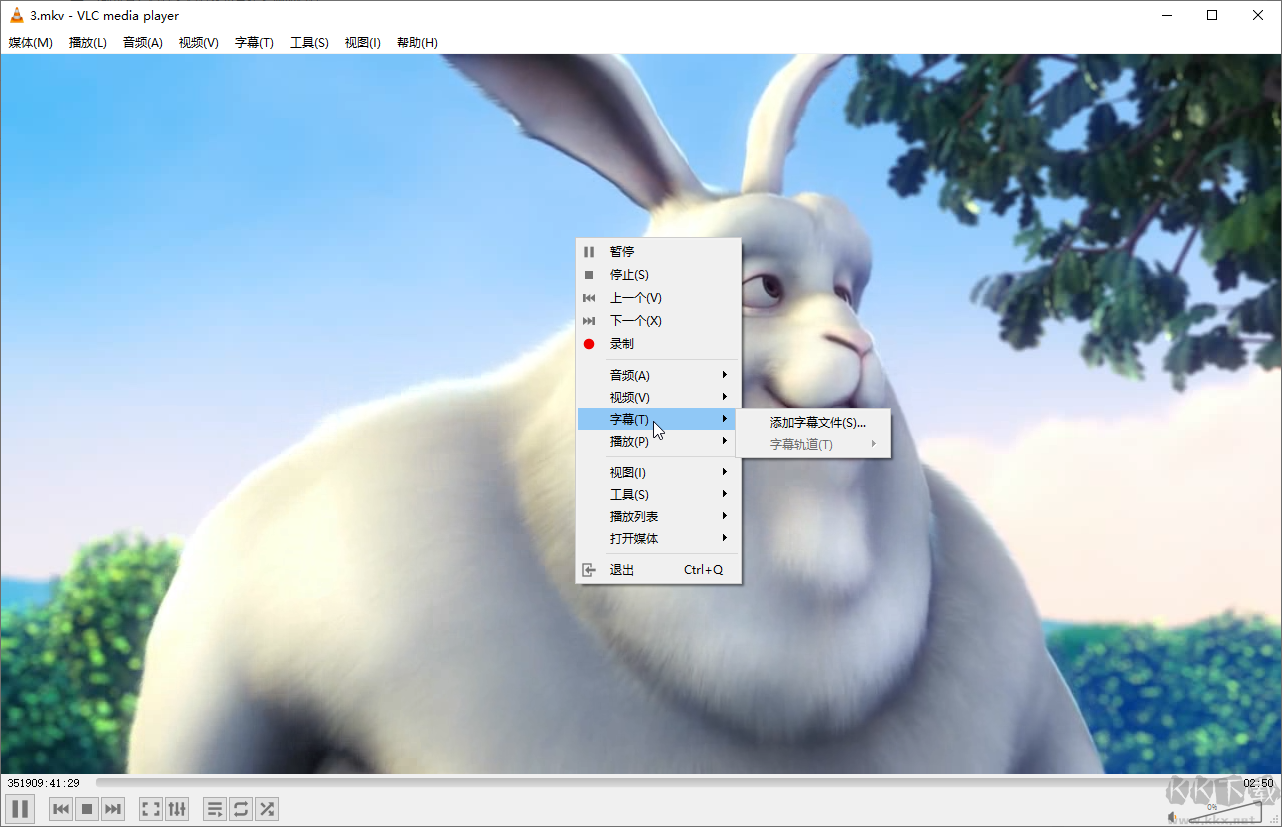This screenshot has height=827, width=1282.
Task: Pause playback using bottom toolbar pause icon
Action: pyautogui.click(x=19, y=808)
